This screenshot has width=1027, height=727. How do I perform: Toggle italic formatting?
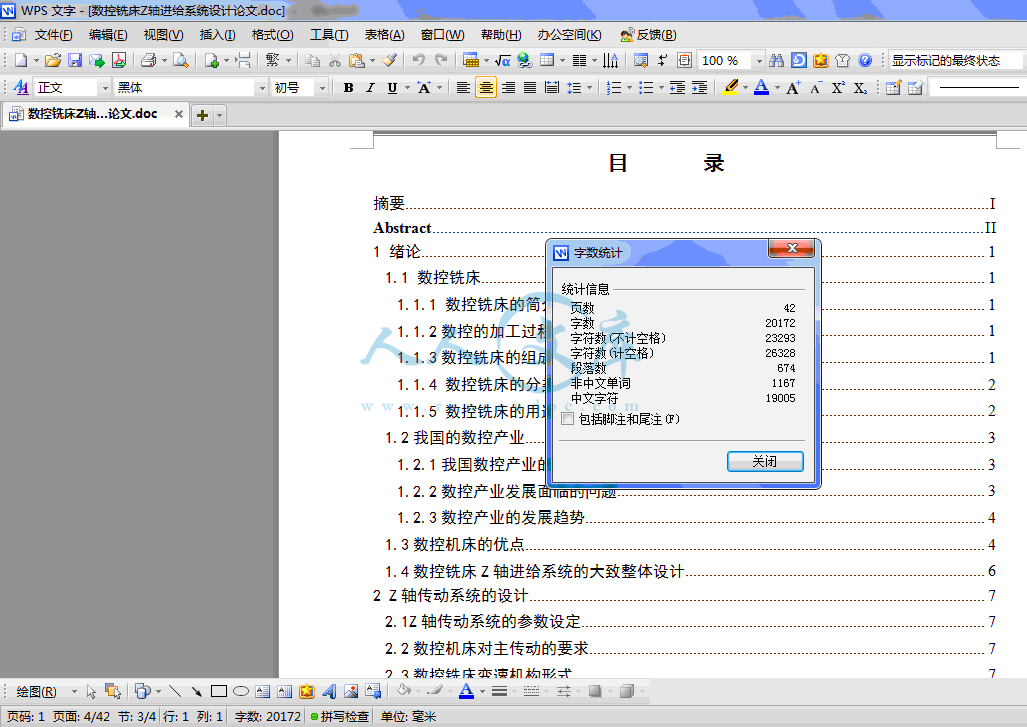(x=370, y=88)
